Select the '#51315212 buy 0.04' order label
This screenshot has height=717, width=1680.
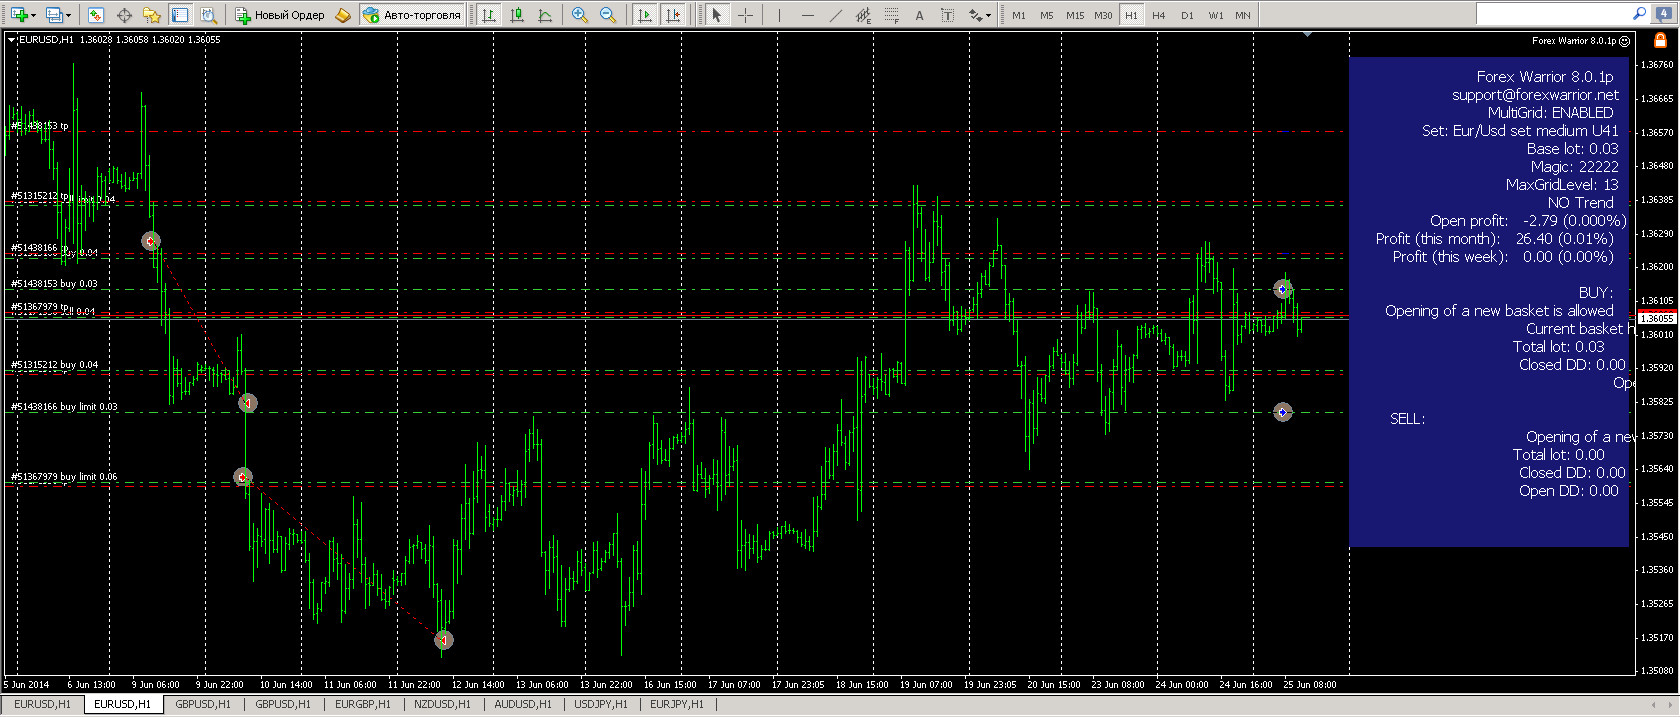pos(54,365)
